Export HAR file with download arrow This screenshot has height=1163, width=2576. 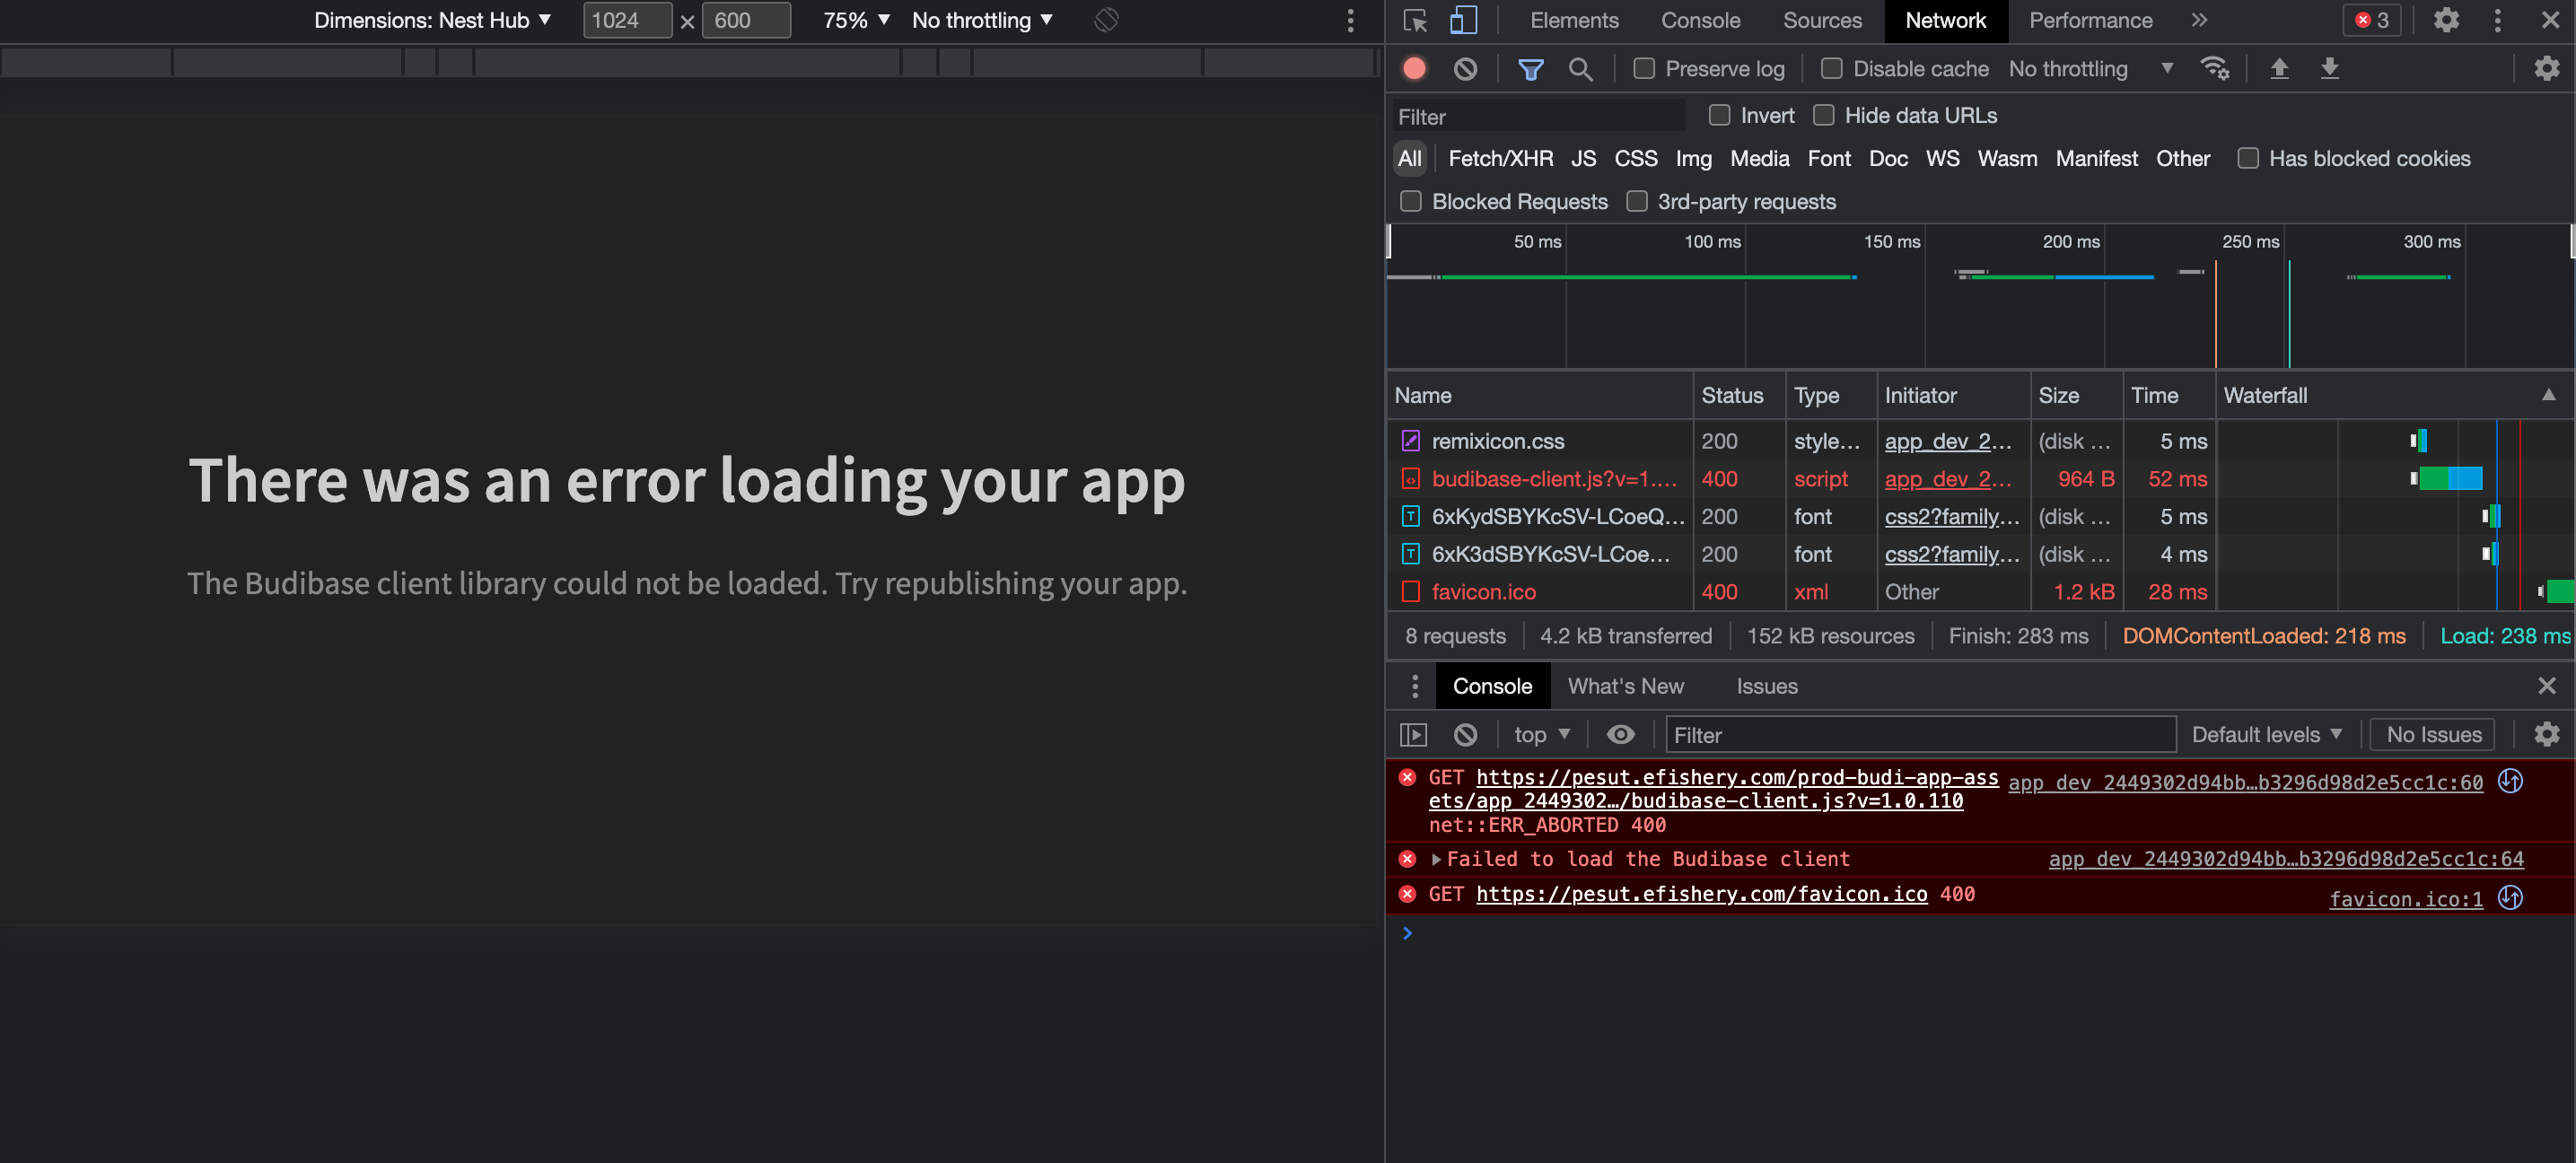[x=2329, y=68]
